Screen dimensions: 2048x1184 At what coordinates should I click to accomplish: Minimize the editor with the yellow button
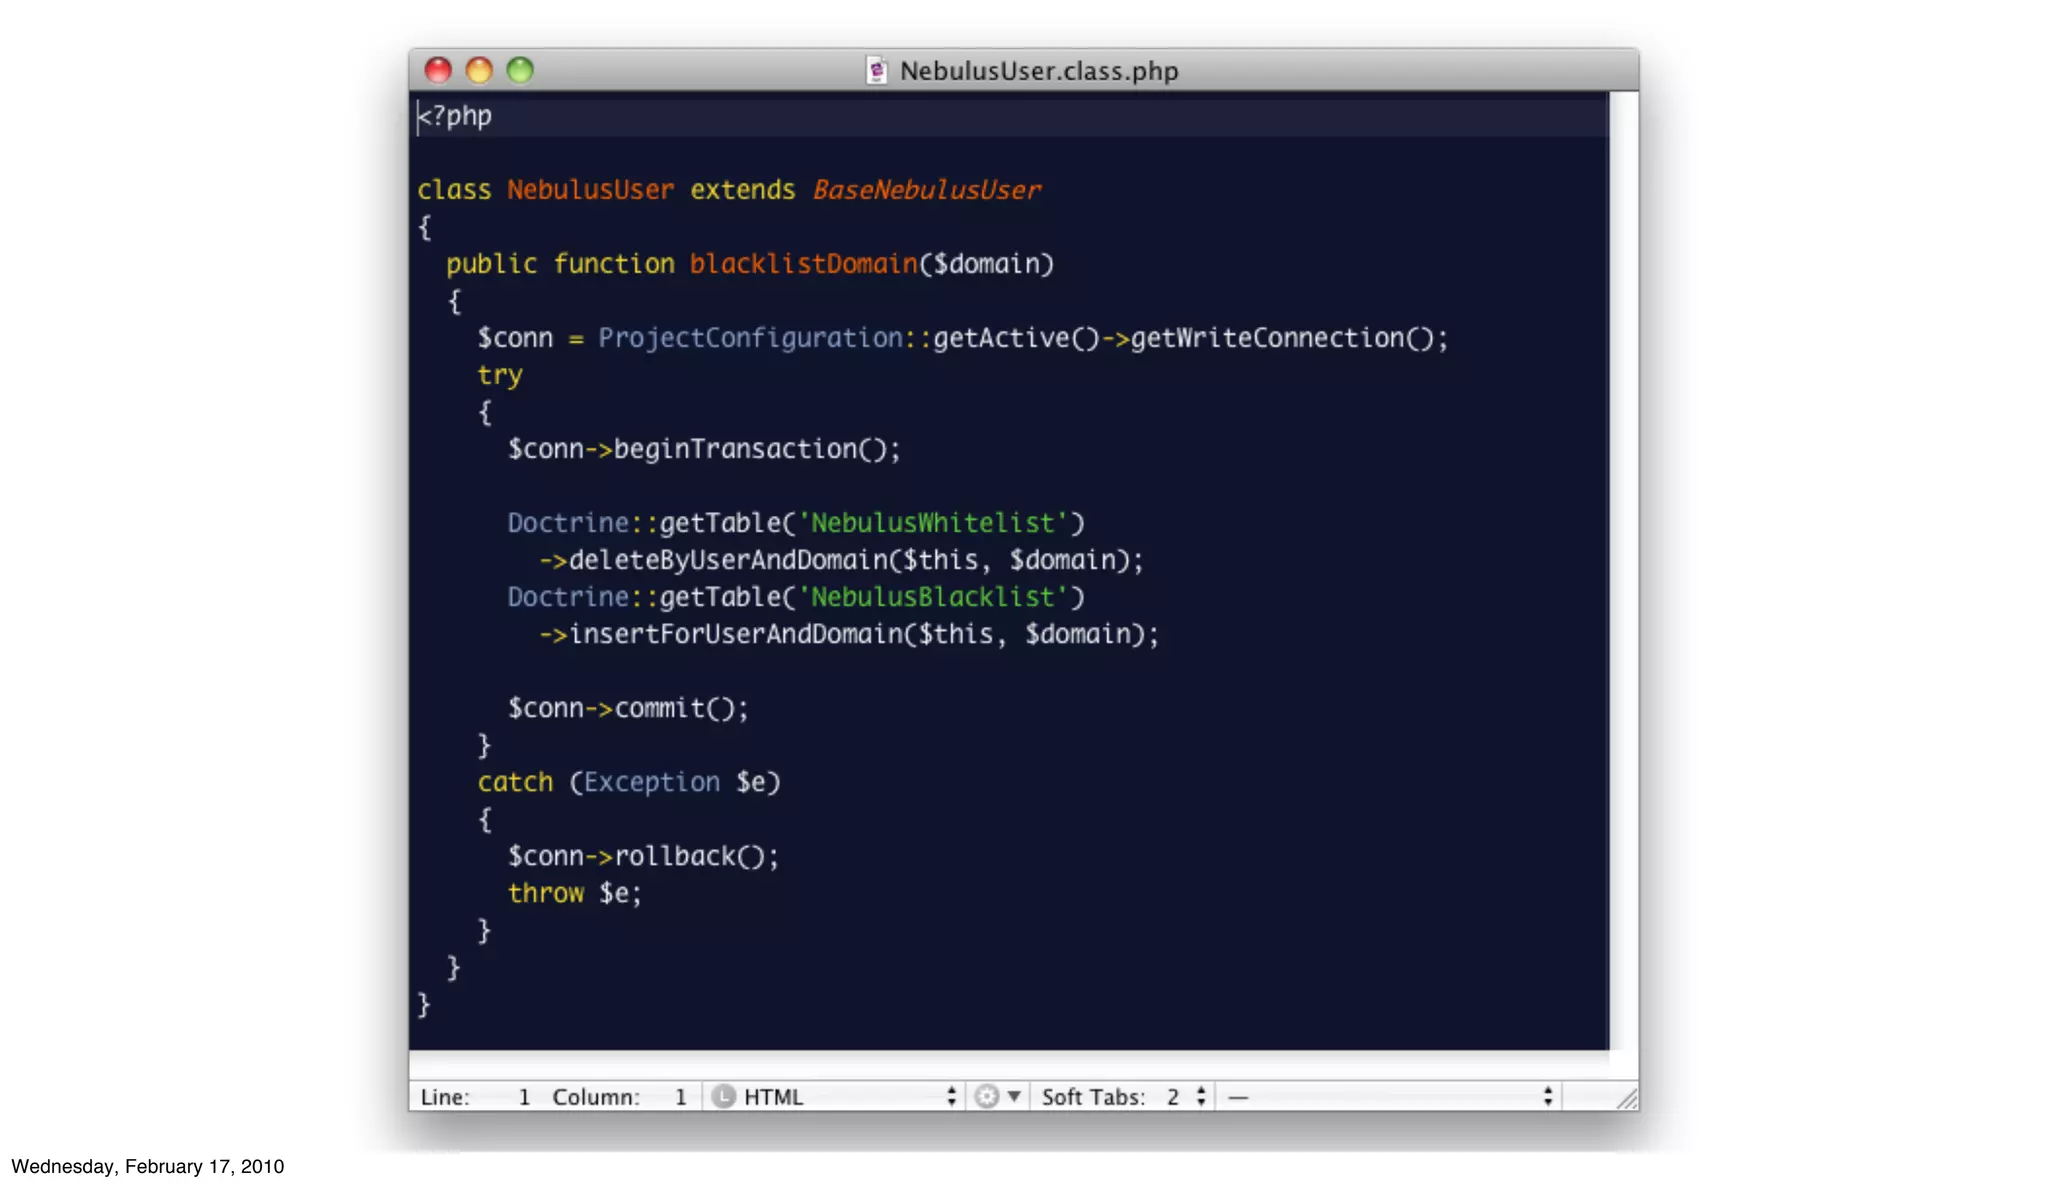pyautogui.click(x=479, y=70)
